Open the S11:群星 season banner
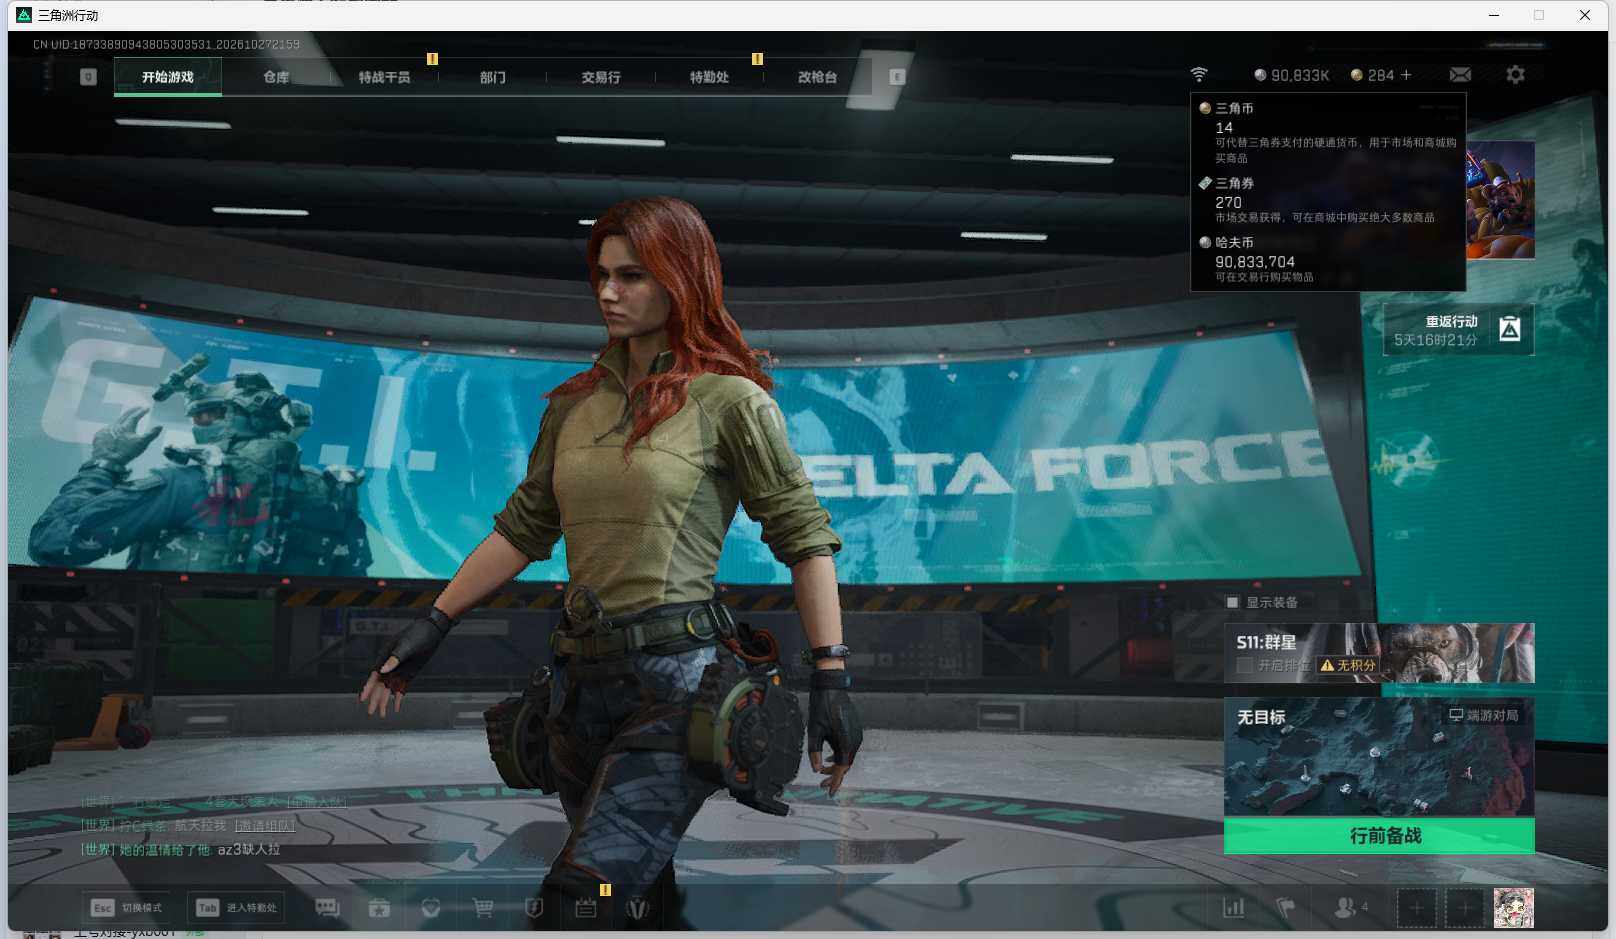1616x939 pixels. [x=1379, y=653]
